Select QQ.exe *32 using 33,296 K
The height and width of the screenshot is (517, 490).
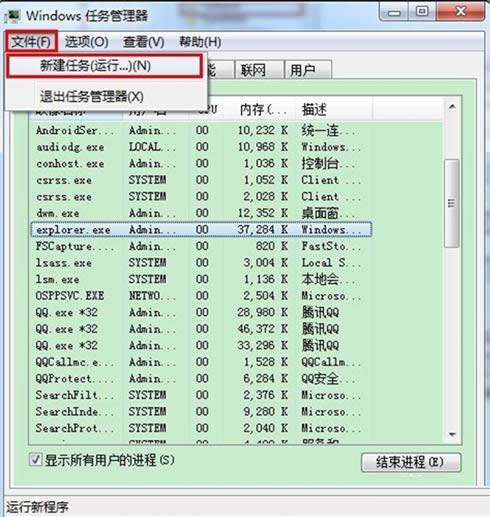coord(201,345)
